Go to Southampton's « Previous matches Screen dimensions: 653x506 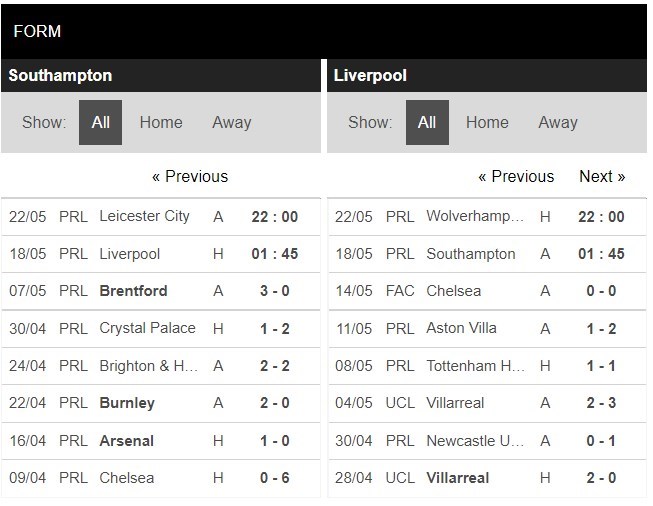tap(190, 176)
